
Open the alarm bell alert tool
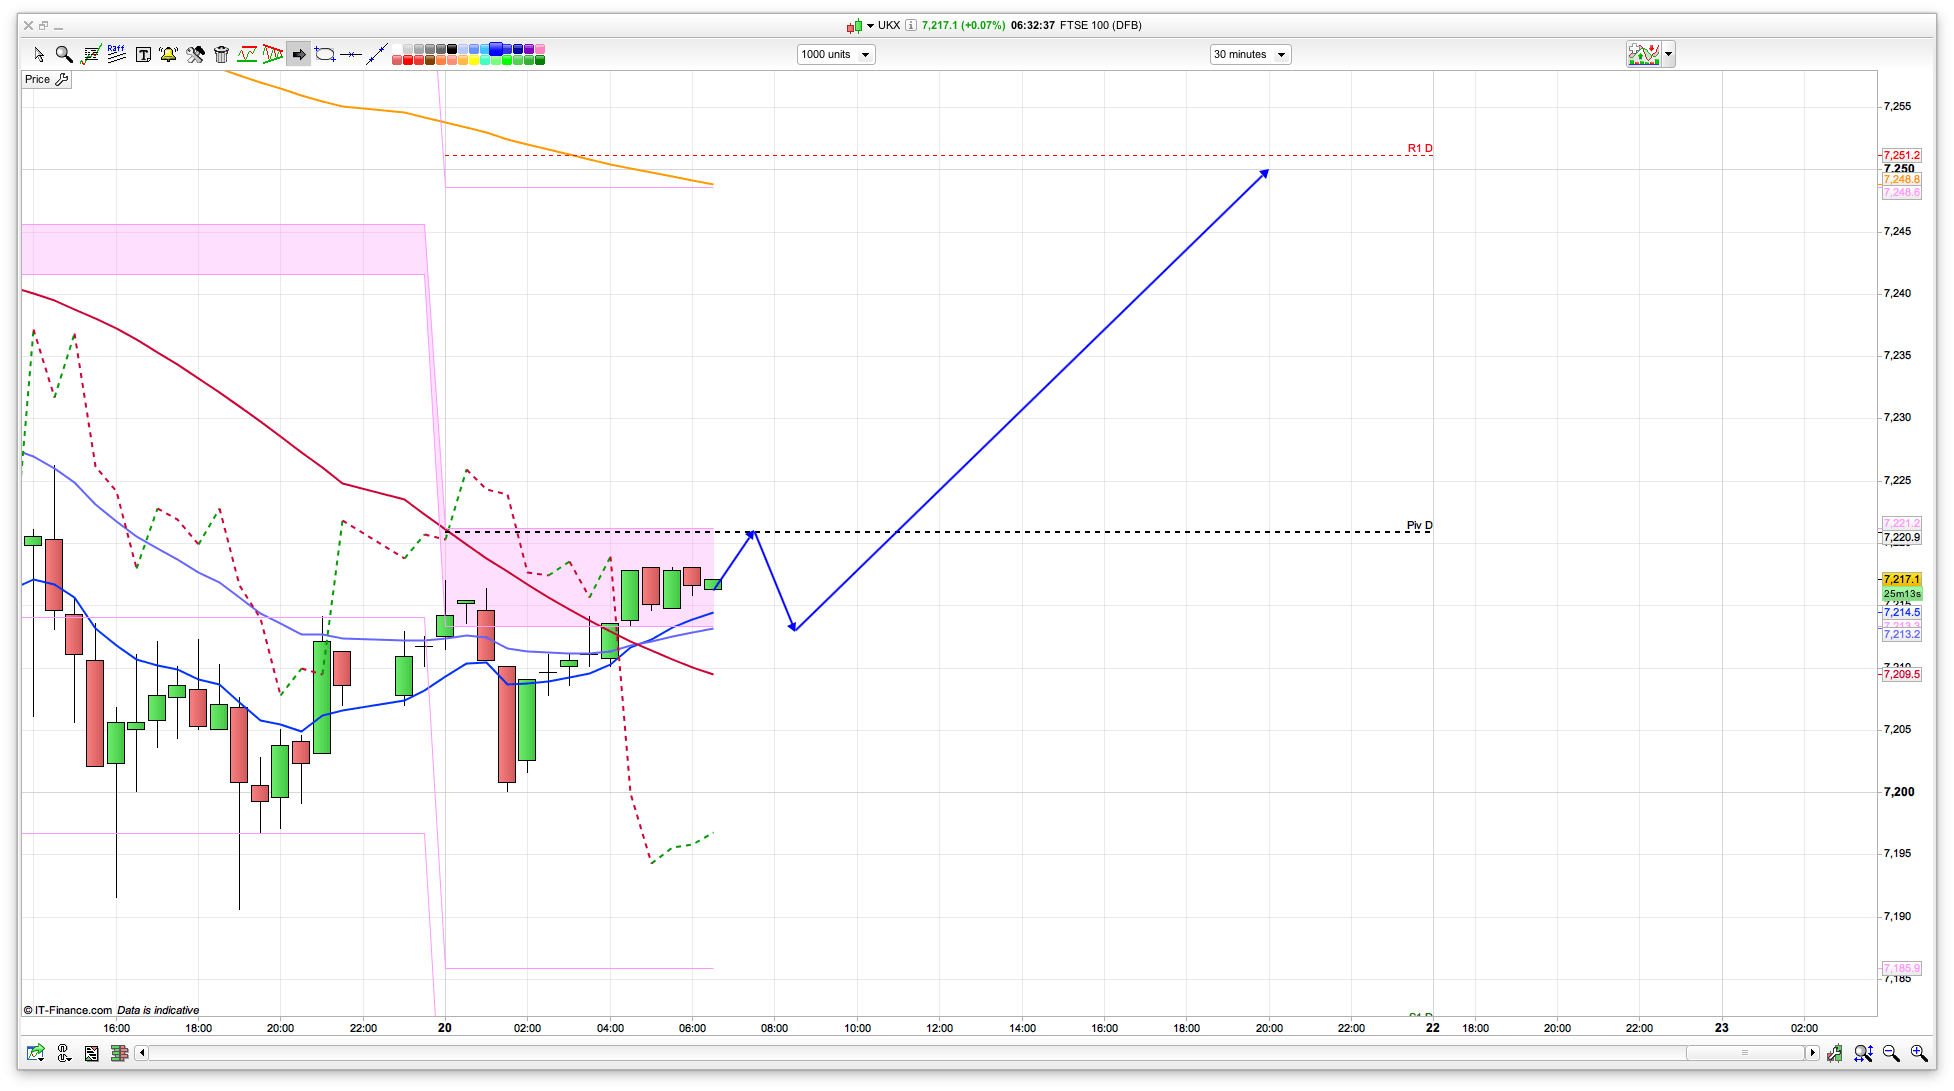(168, 54)
